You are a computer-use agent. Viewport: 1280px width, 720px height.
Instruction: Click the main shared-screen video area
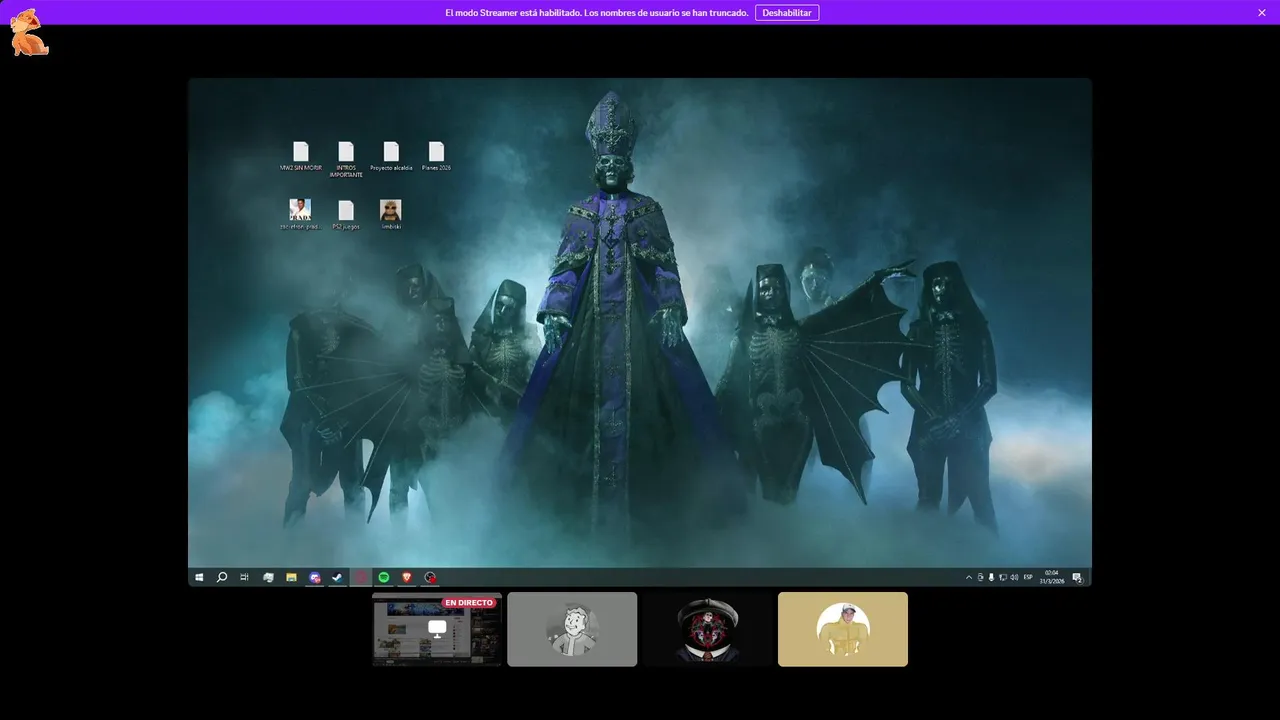click(x=640, y=332)
